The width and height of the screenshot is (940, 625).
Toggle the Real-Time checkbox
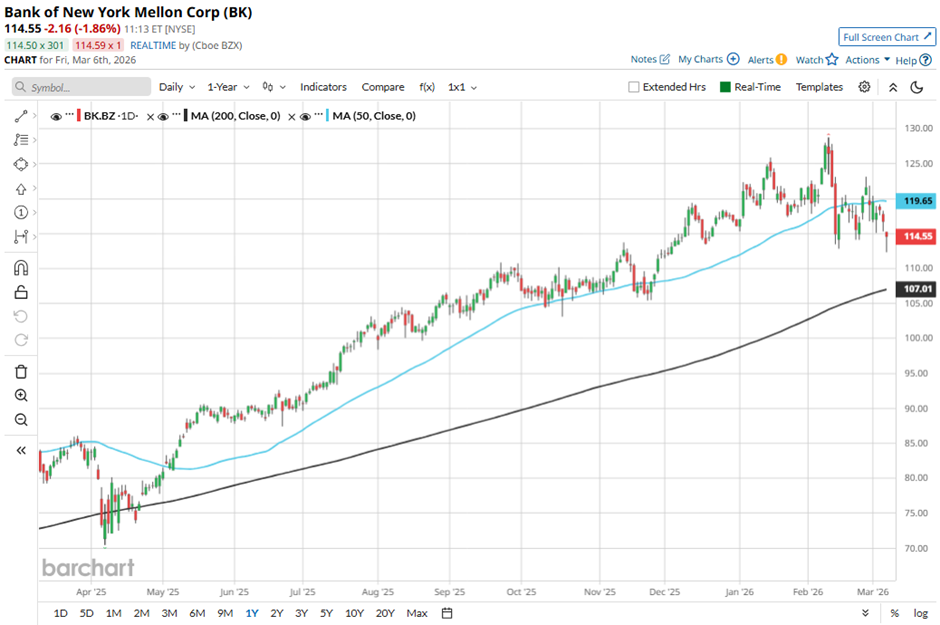(726, 87)
